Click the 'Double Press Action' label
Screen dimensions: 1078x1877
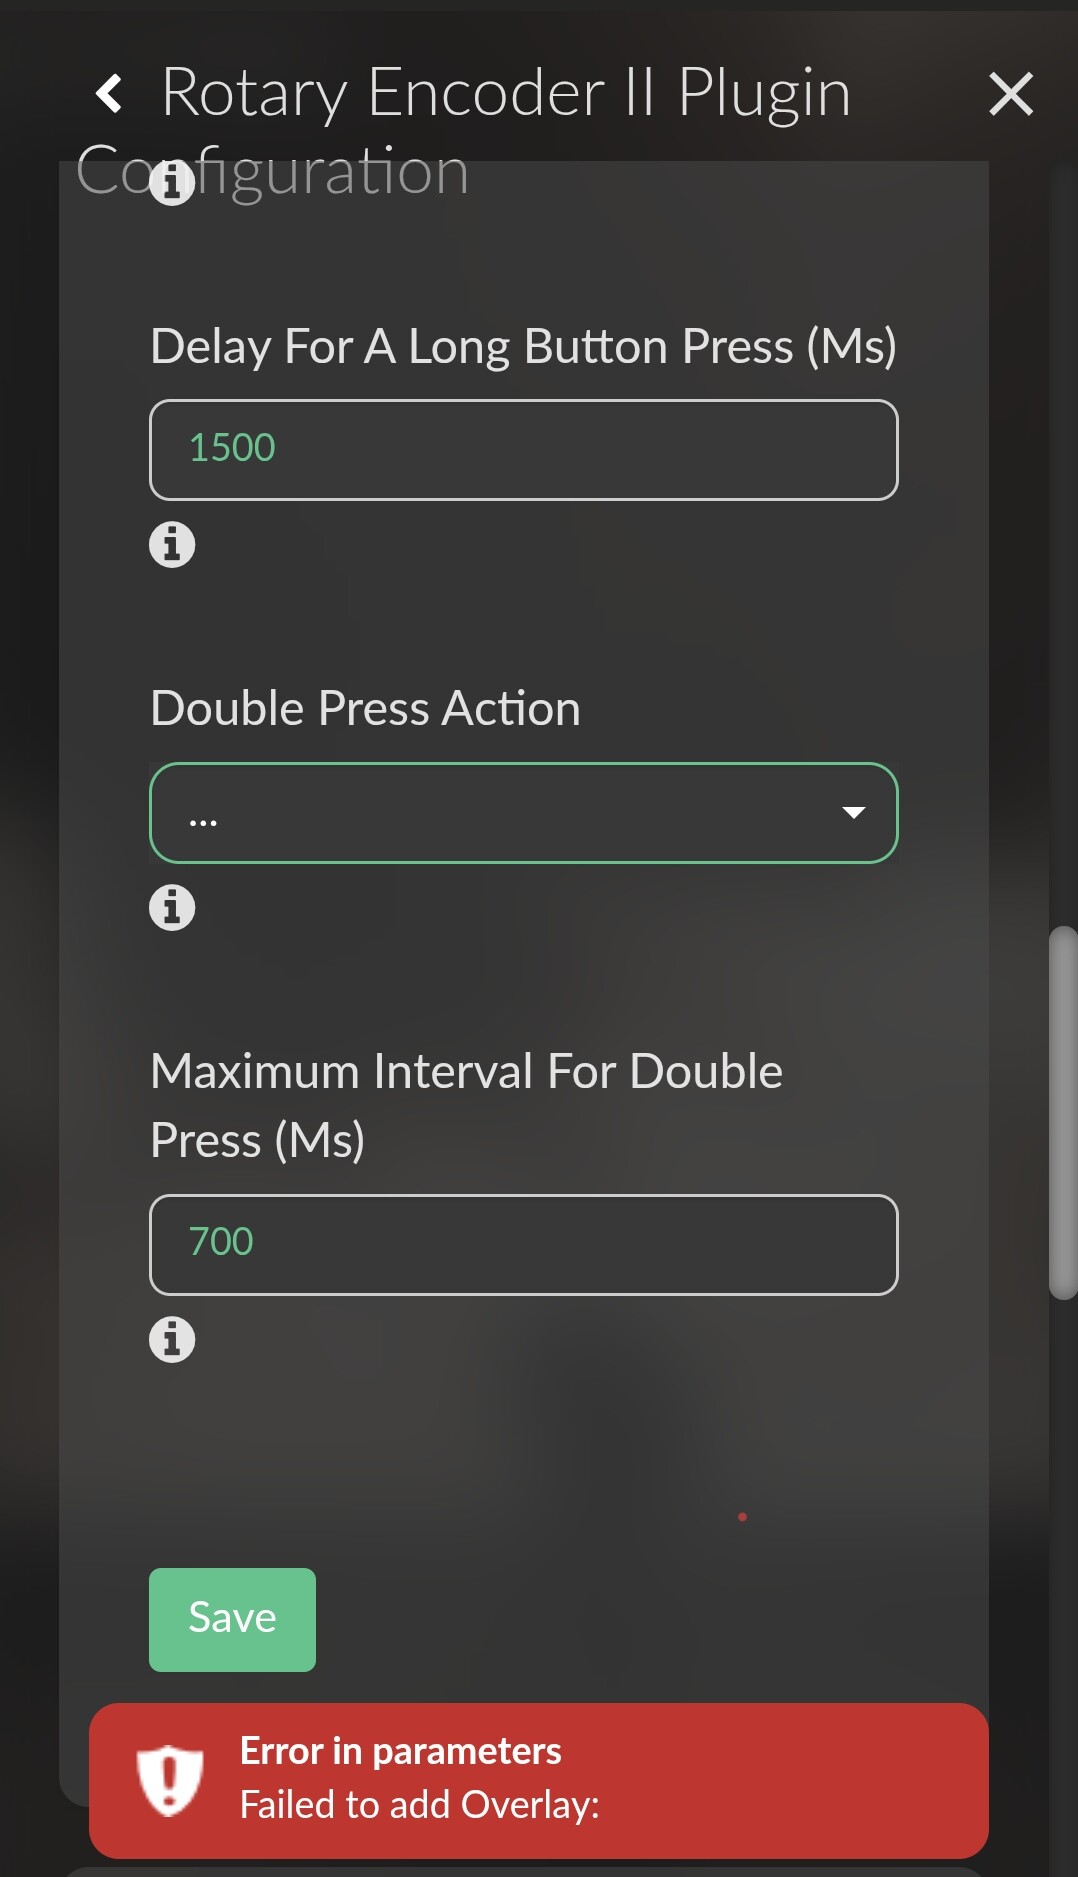(x=365, y=709)
